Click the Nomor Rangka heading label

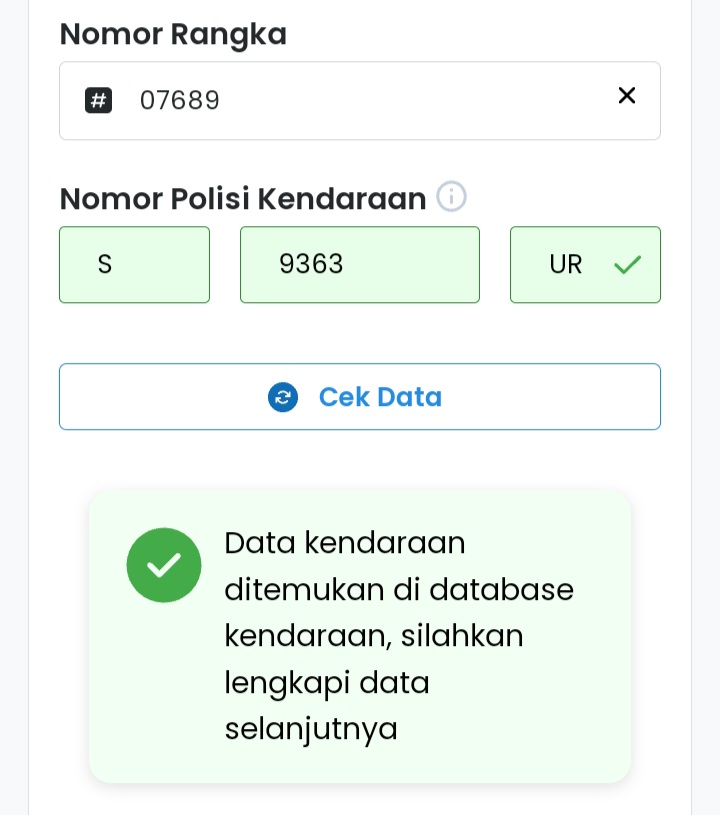(x=173, y=34)
